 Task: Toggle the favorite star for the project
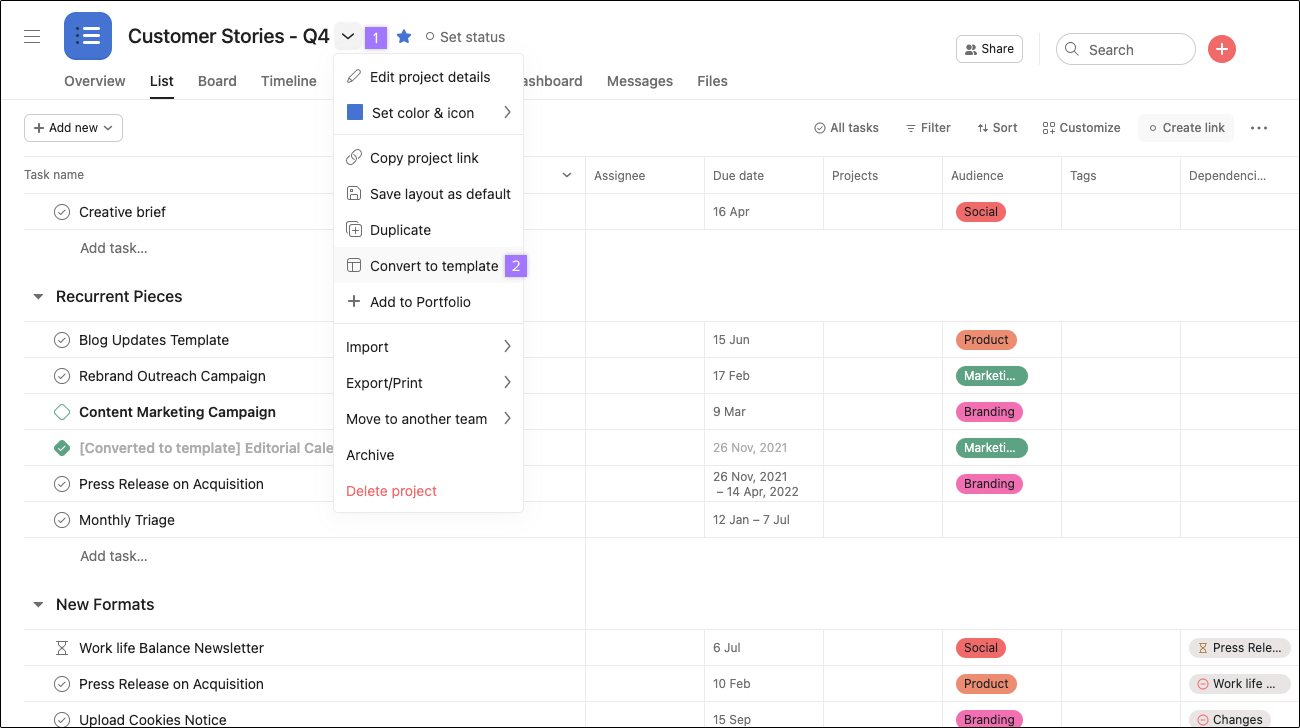coord(404,37)
